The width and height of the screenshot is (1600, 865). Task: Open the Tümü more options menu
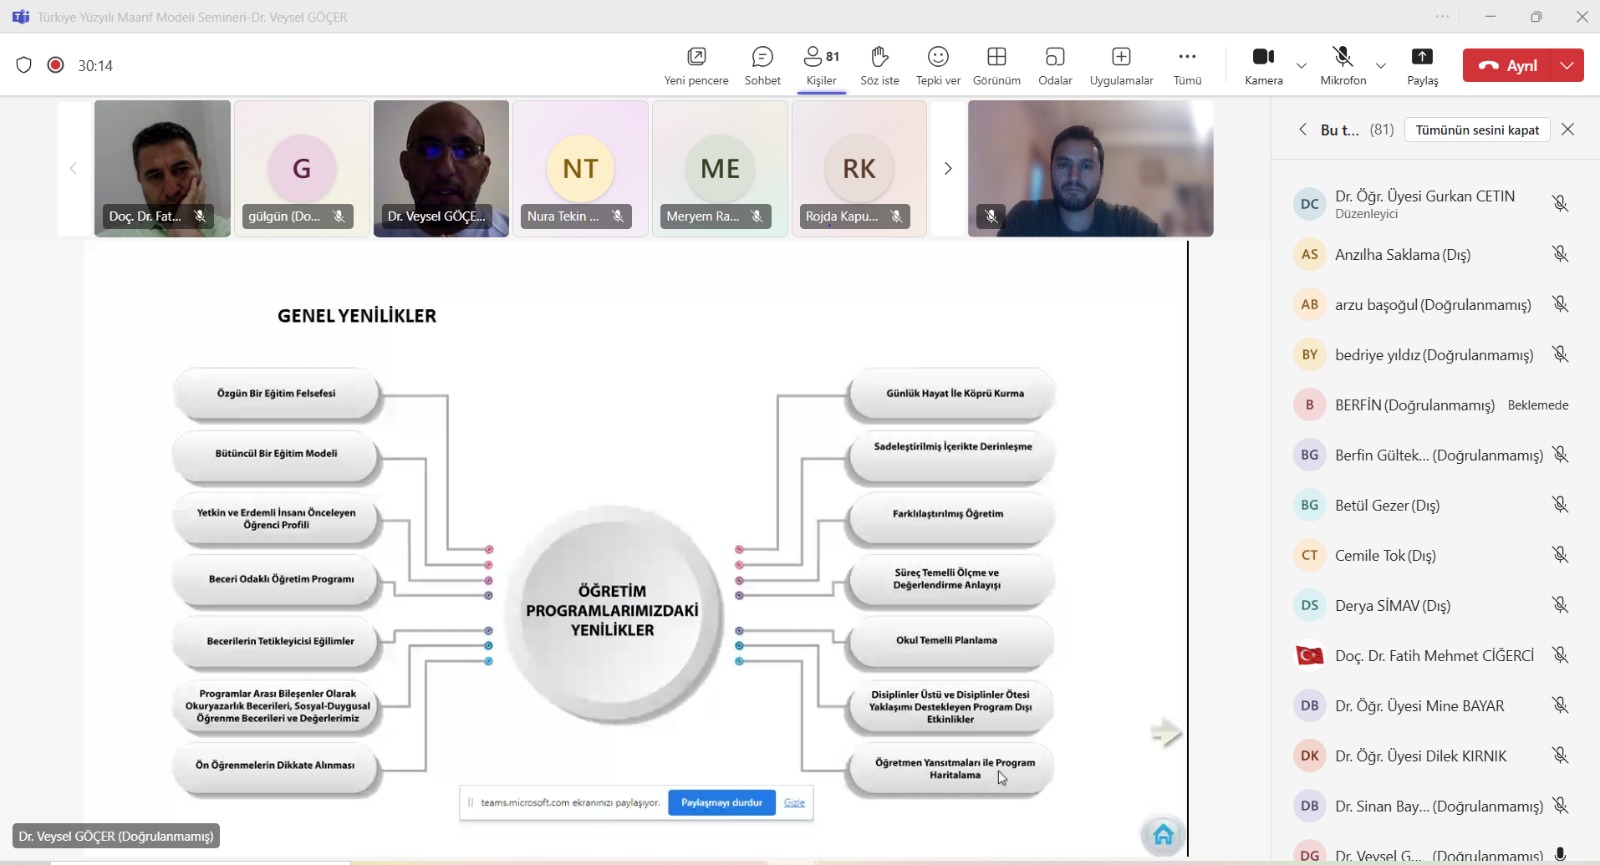[1187, 65]
